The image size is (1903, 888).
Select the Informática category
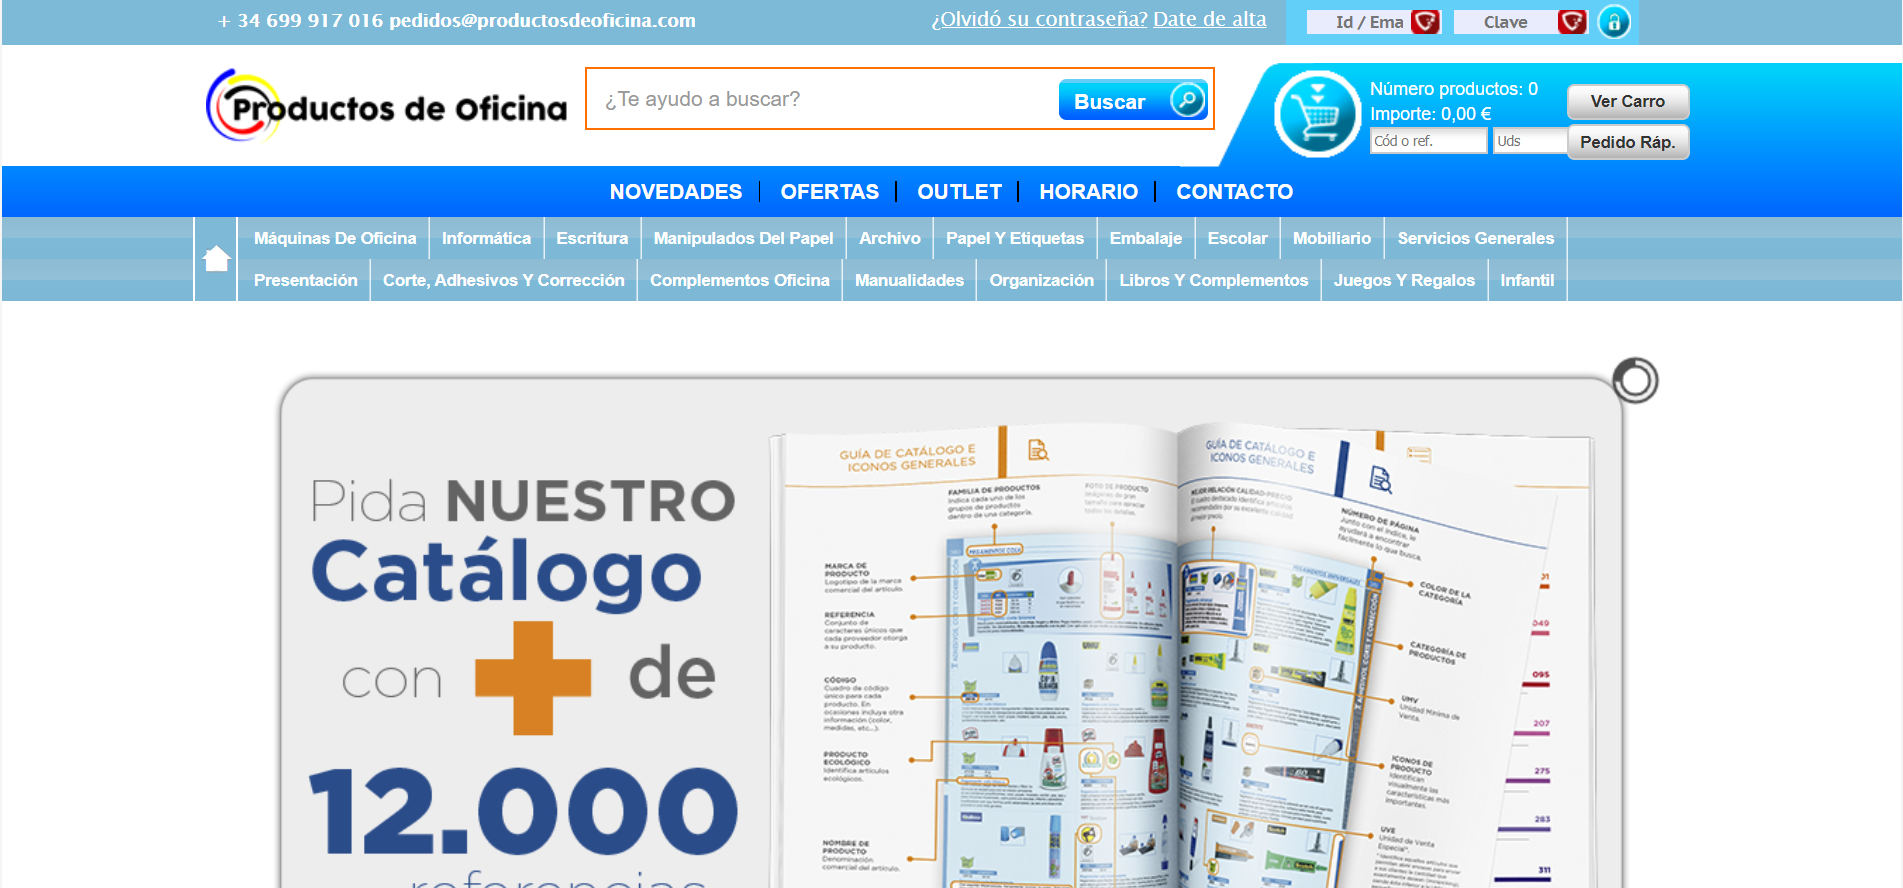(x=486, y=238)
